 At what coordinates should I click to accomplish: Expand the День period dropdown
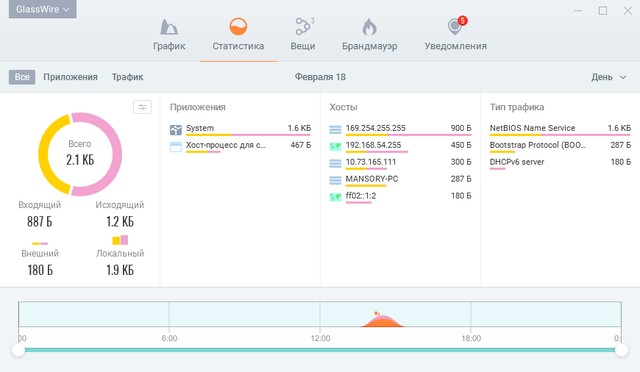coord(608,77)
